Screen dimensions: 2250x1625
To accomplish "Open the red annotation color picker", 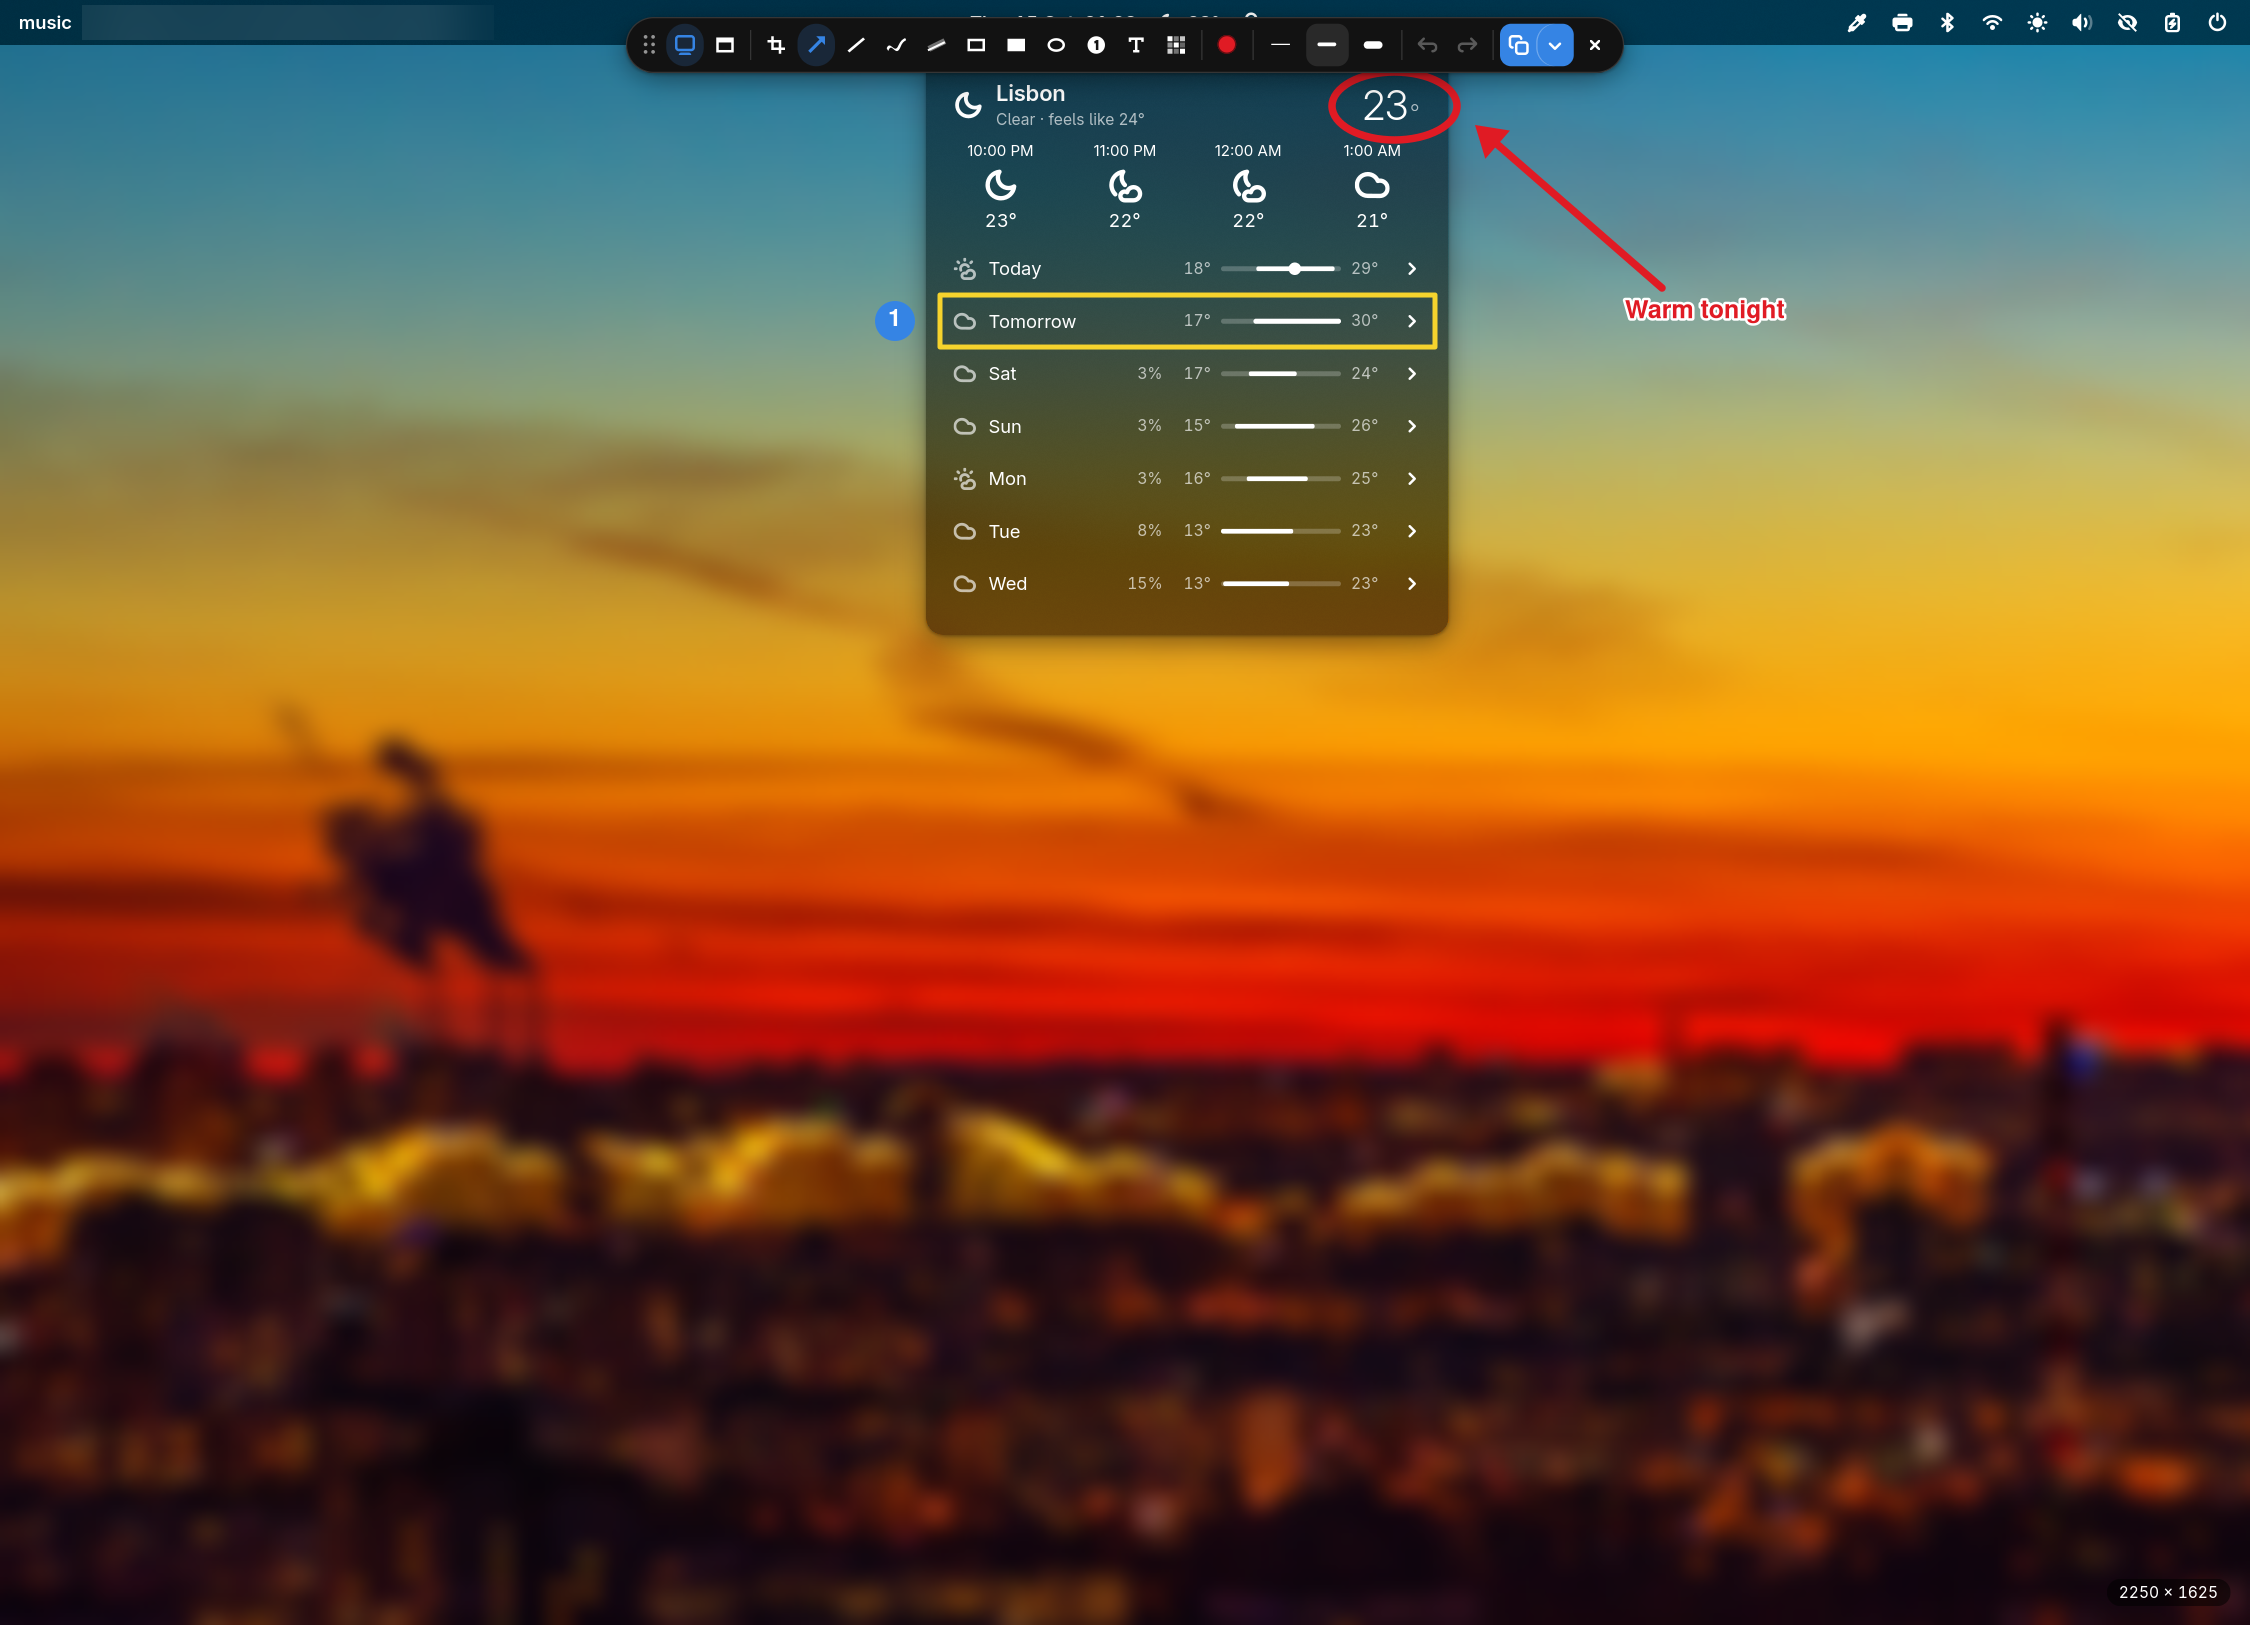I will 1227,45.
